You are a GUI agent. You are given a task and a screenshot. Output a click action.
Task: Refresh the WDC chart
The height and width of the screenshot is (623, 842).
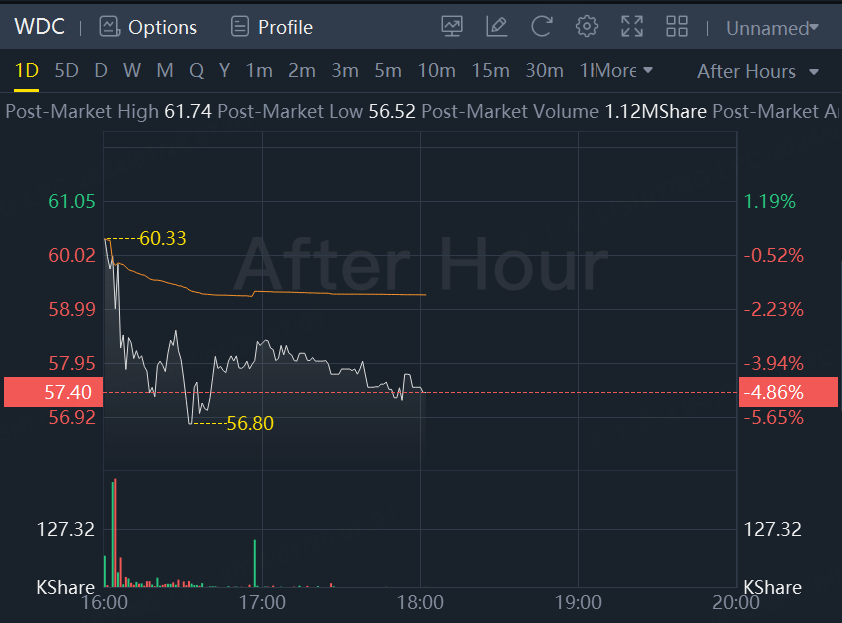click(542, 27)
